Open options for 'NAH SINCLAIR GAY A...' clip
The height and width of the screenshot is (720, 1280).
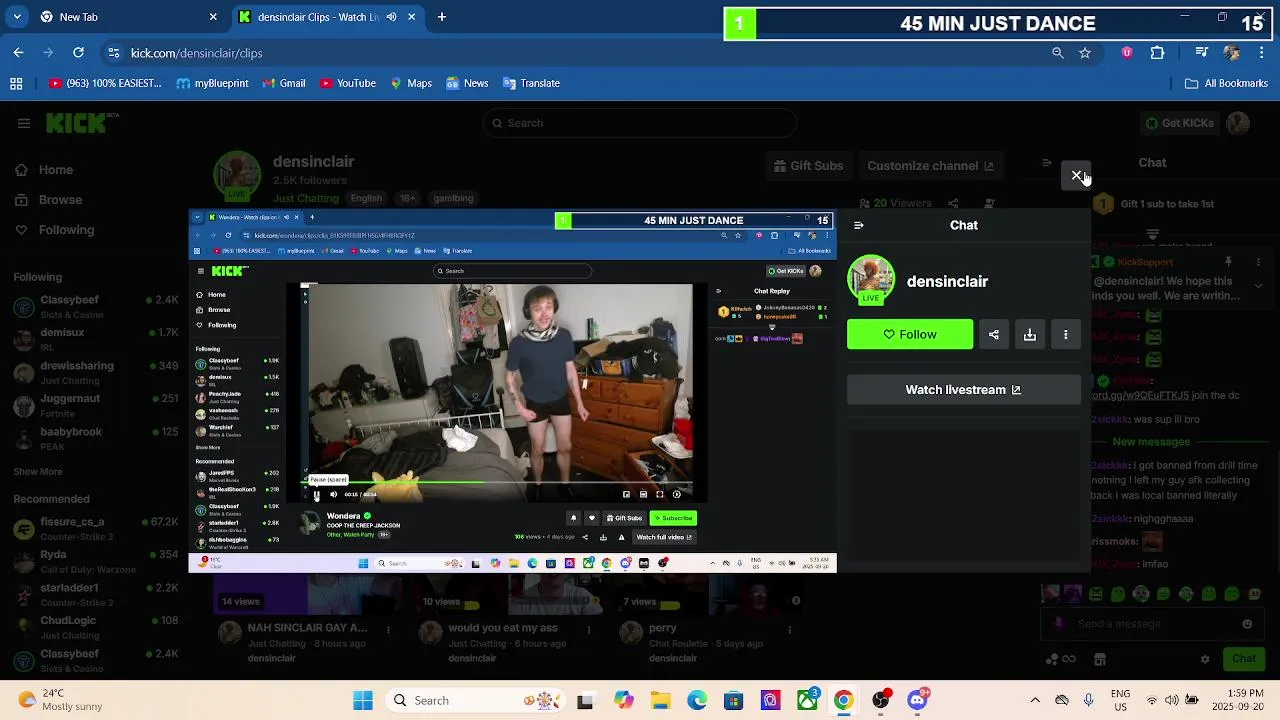[389, 630]
